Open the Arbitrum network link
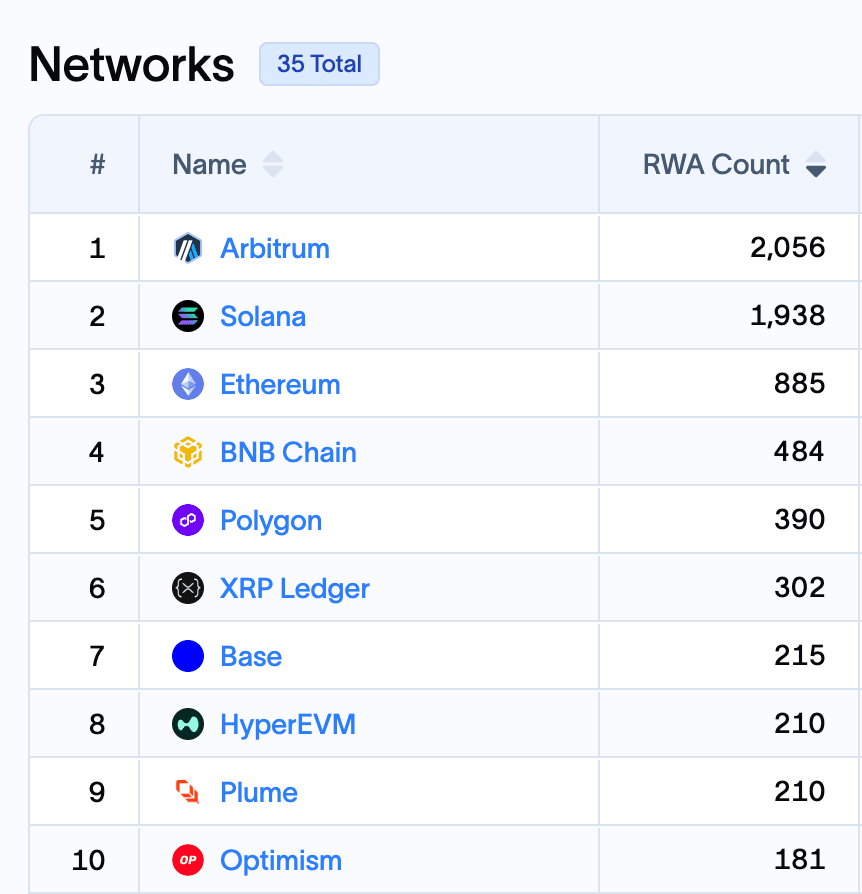 pos(275,249)
